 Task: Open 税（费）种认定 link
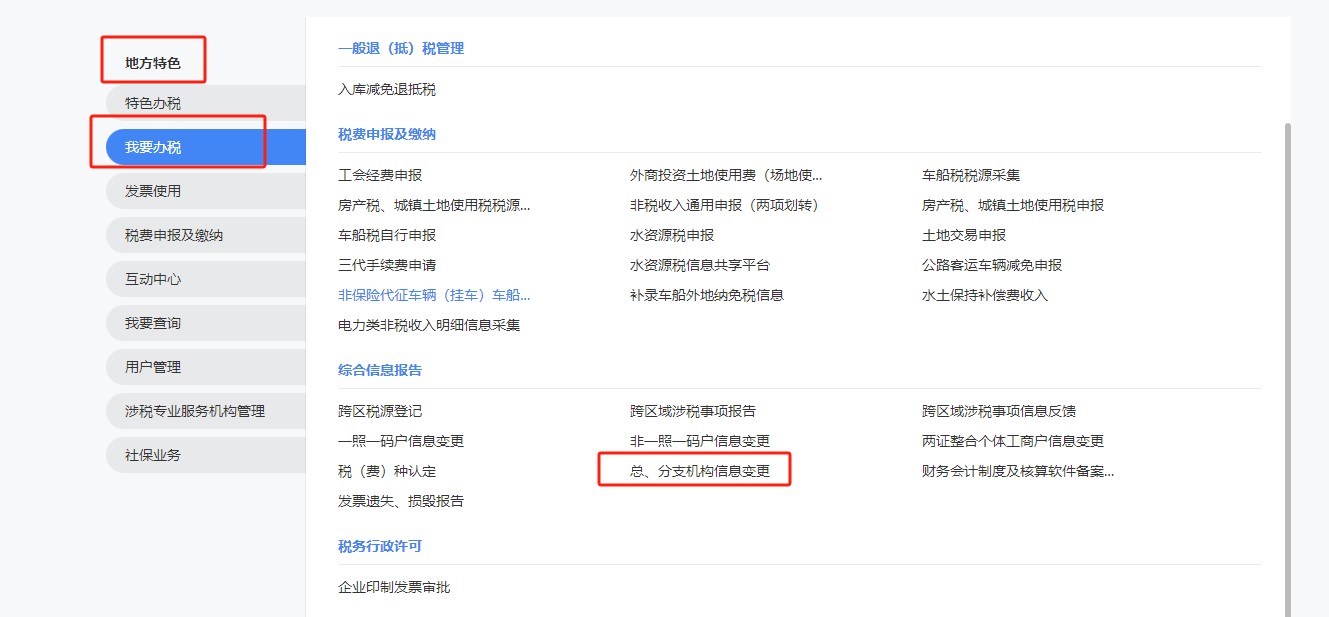point(387,471)
